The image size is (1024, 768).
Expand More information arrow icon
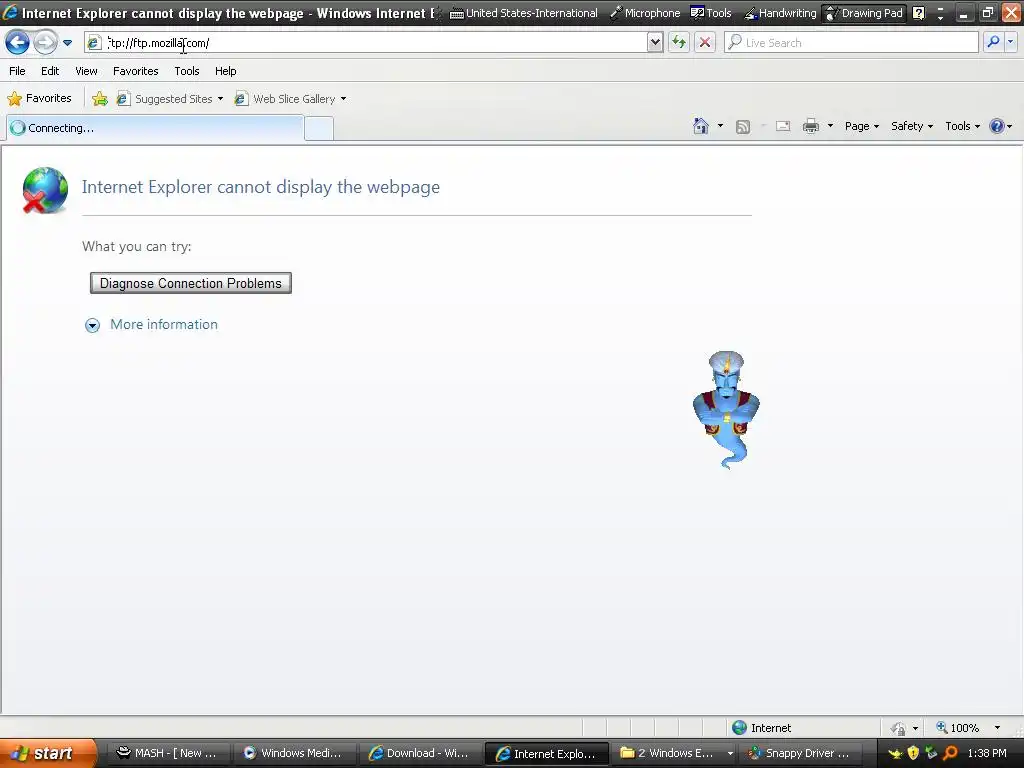(x=93, y=325)
